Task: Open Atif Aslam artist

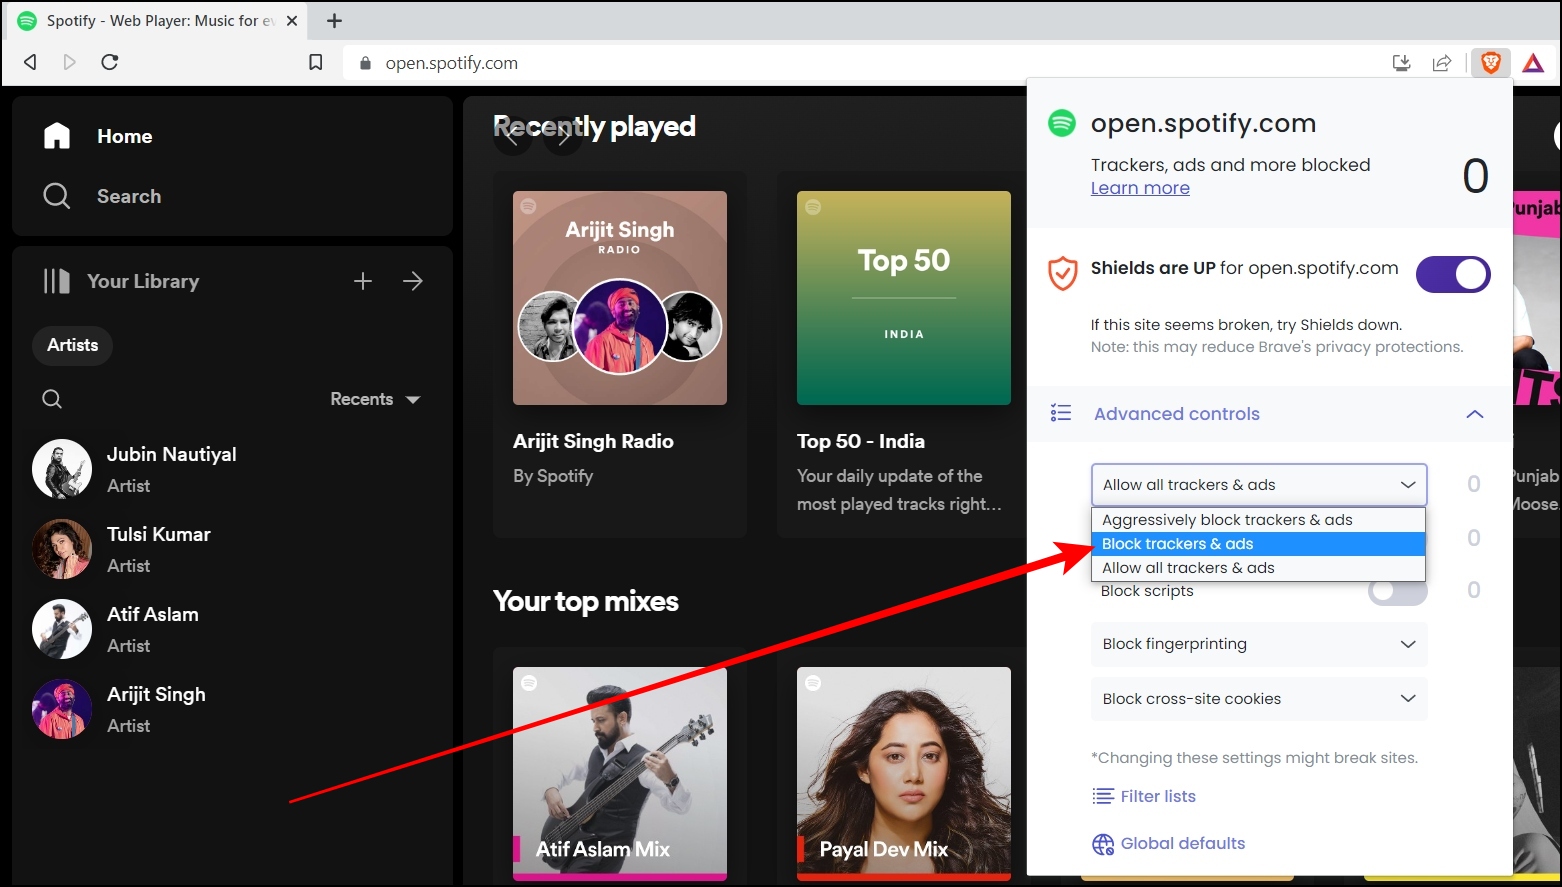Action: [x=232, y=629]
